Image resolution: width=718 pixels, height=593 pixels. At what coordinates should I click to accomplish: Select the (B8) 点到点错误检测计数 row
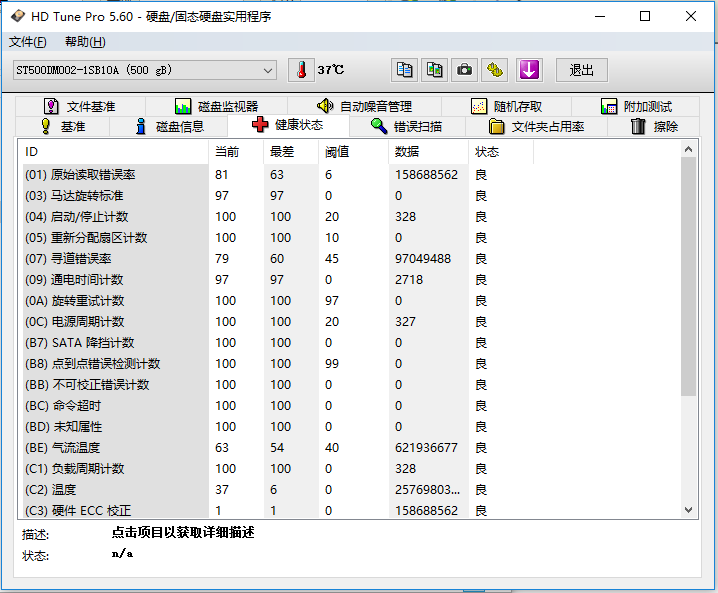click(x=277, y=364)
